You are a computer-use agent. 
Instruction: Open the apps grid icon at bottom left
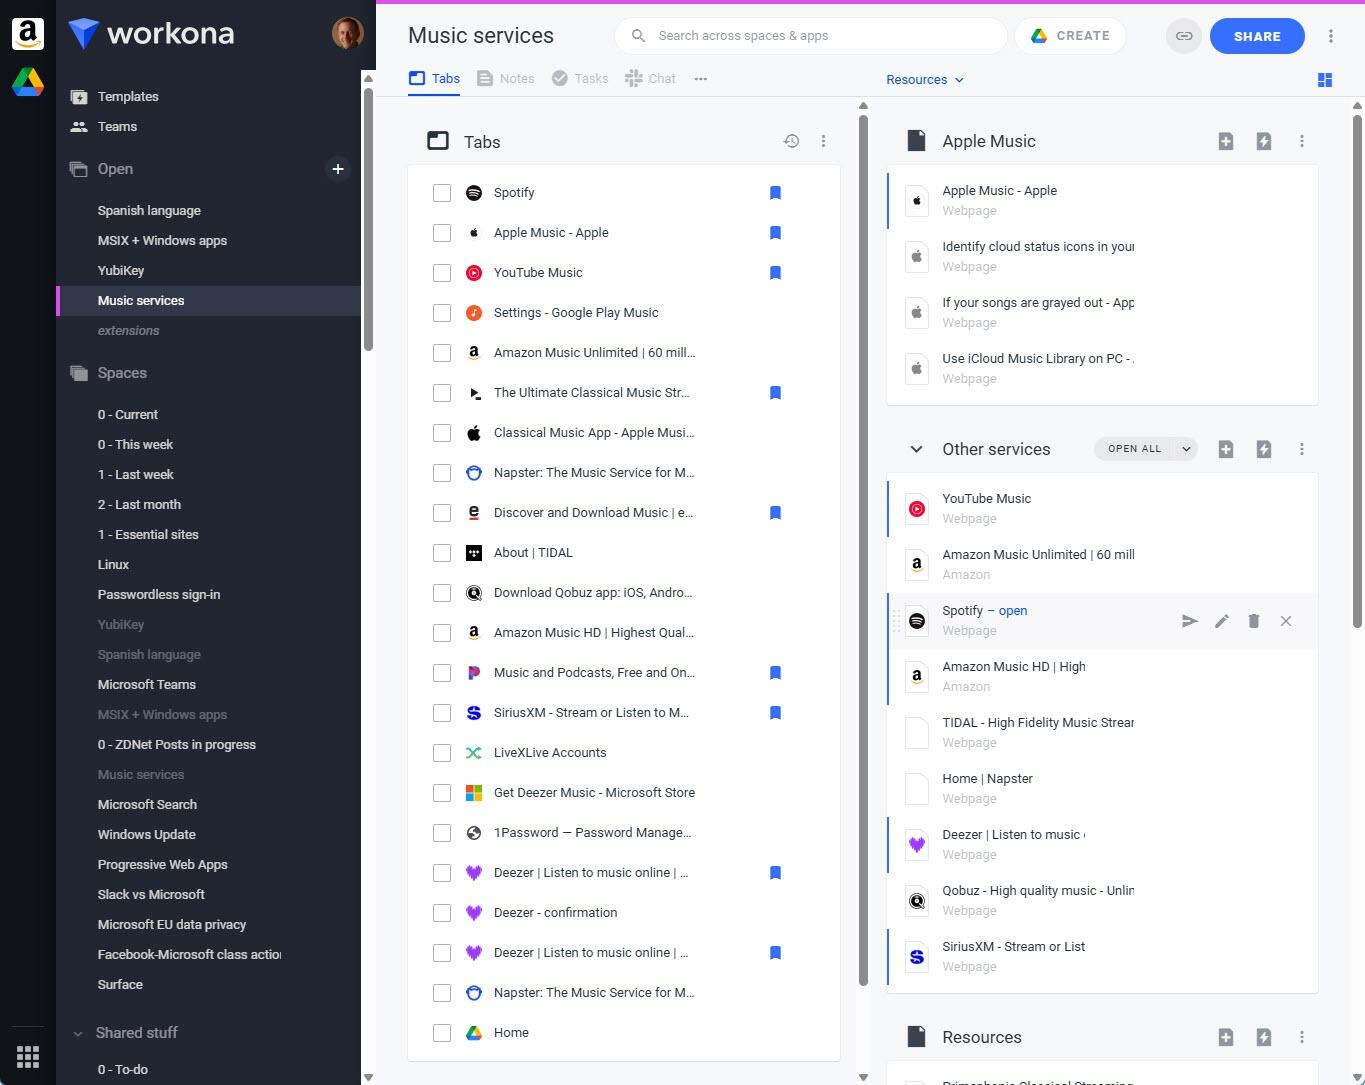tap(28, 1056)
